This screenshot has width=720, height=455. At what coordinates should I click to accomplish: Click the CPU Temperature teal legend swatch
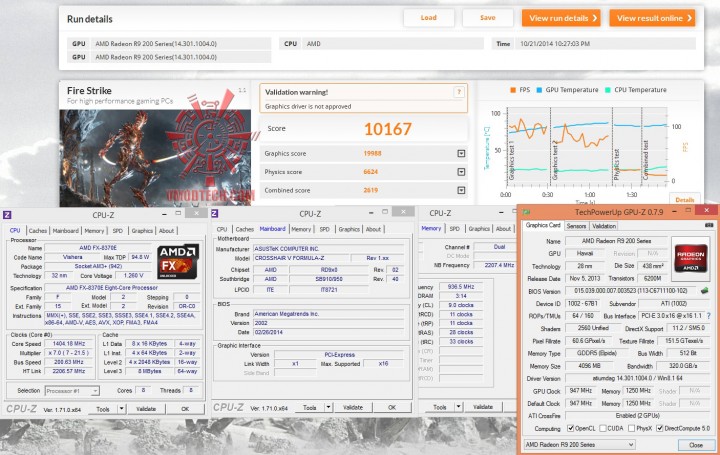608,90
